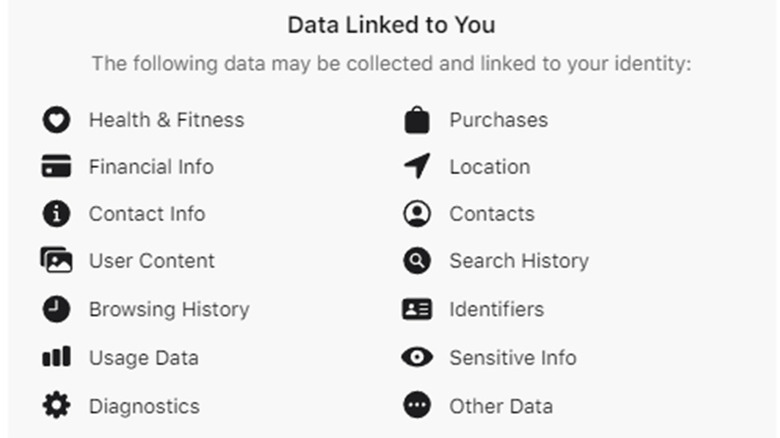Click the Contact Info circle icon
The width and height of the screenshot is (780, 438).
[56, 214]
